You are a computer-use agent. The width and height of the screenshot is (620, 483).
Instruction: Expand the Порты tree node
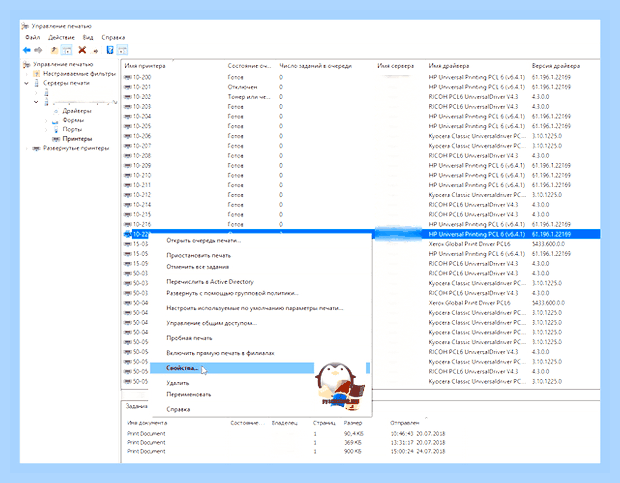(x=45, y=130)
